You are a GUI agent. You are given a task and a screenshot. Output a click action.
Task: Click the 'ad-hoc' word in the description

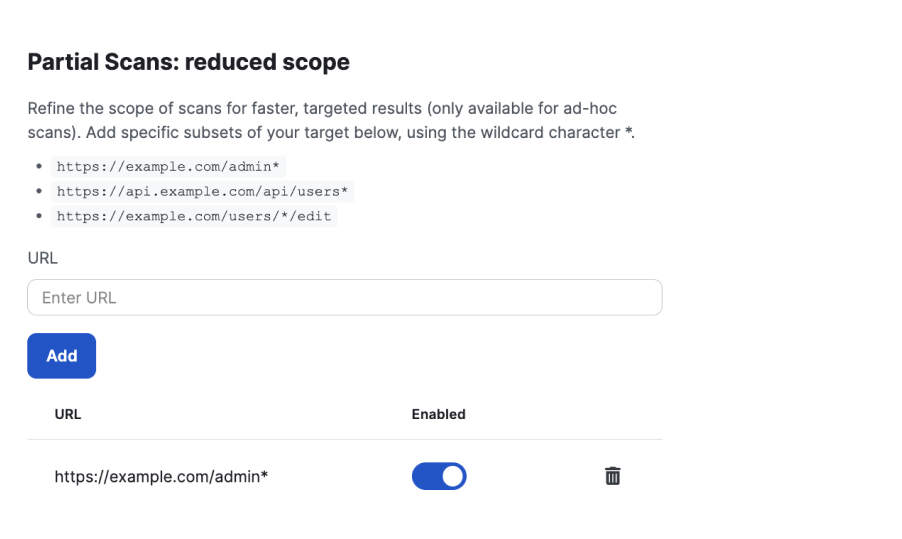click(600, 108)
